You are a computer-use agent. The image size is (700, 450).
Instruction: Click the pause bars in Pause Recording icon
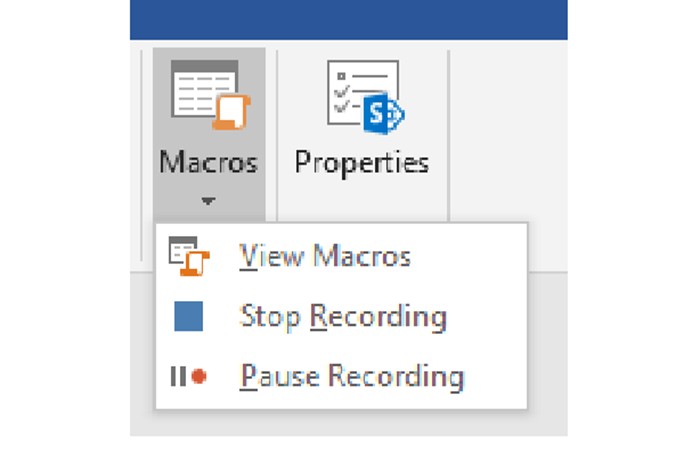177,377
